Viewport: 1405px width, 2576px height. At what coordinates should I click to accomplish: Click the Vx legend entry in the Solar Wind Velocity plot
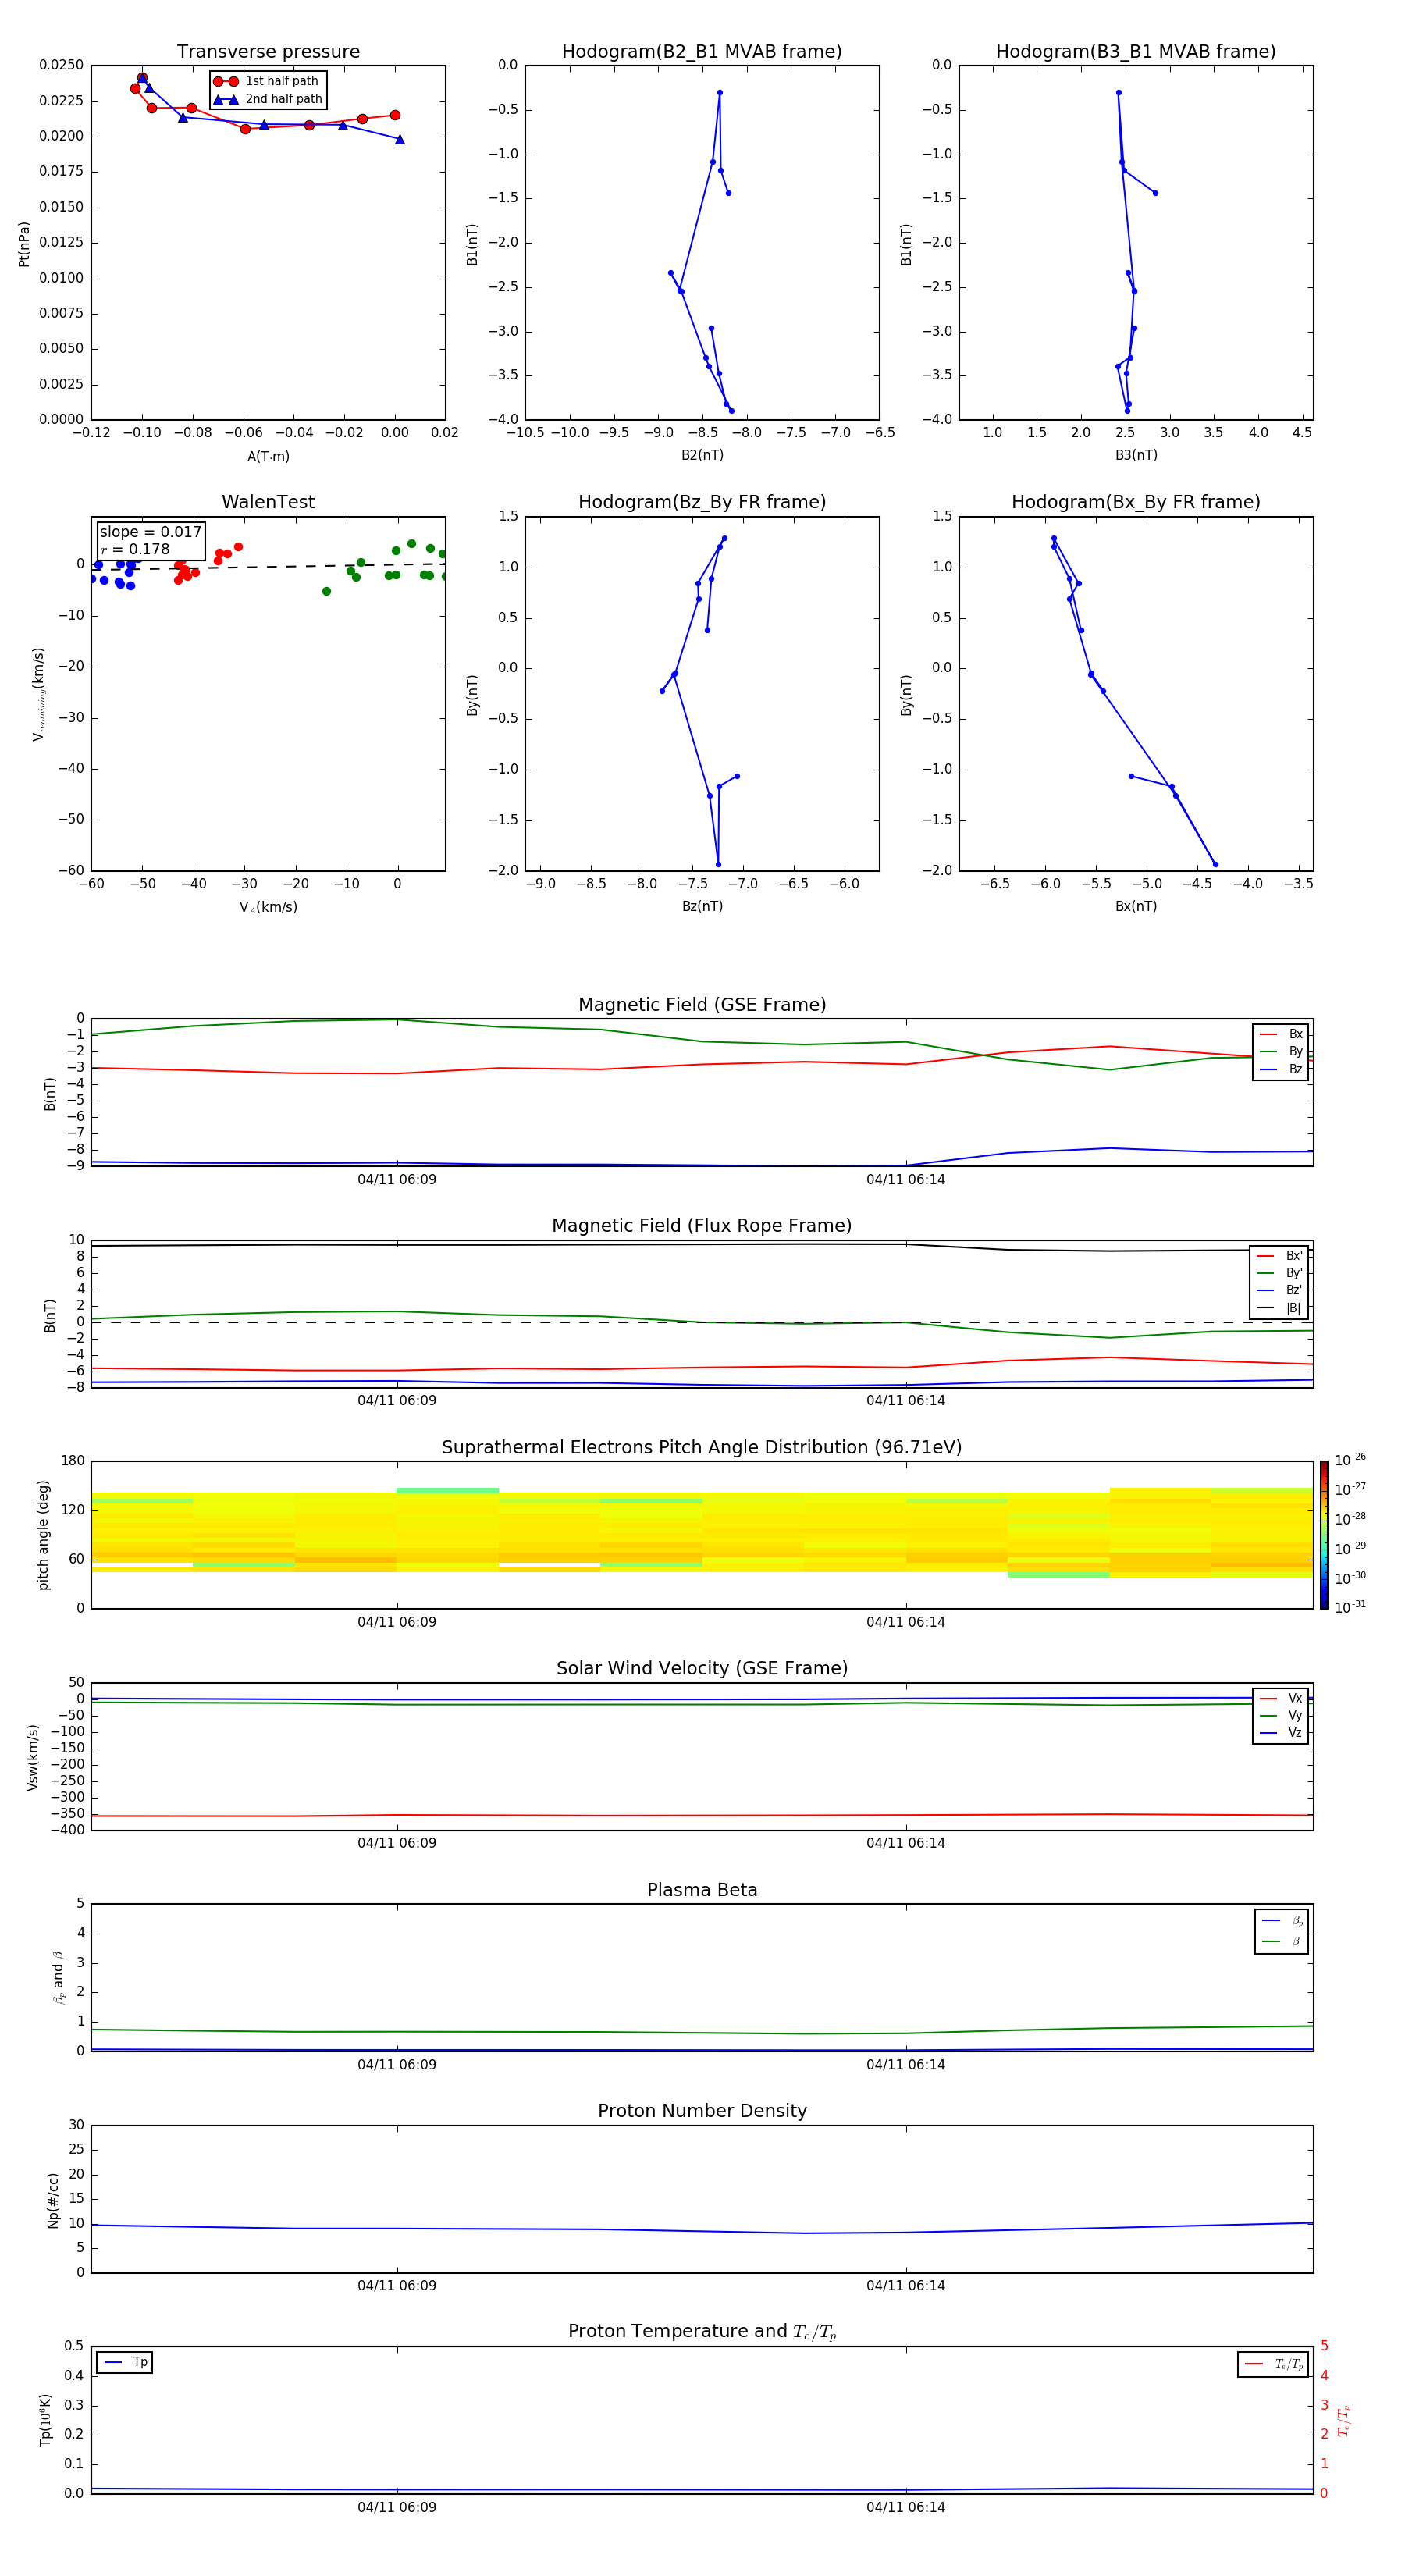1281,1698
